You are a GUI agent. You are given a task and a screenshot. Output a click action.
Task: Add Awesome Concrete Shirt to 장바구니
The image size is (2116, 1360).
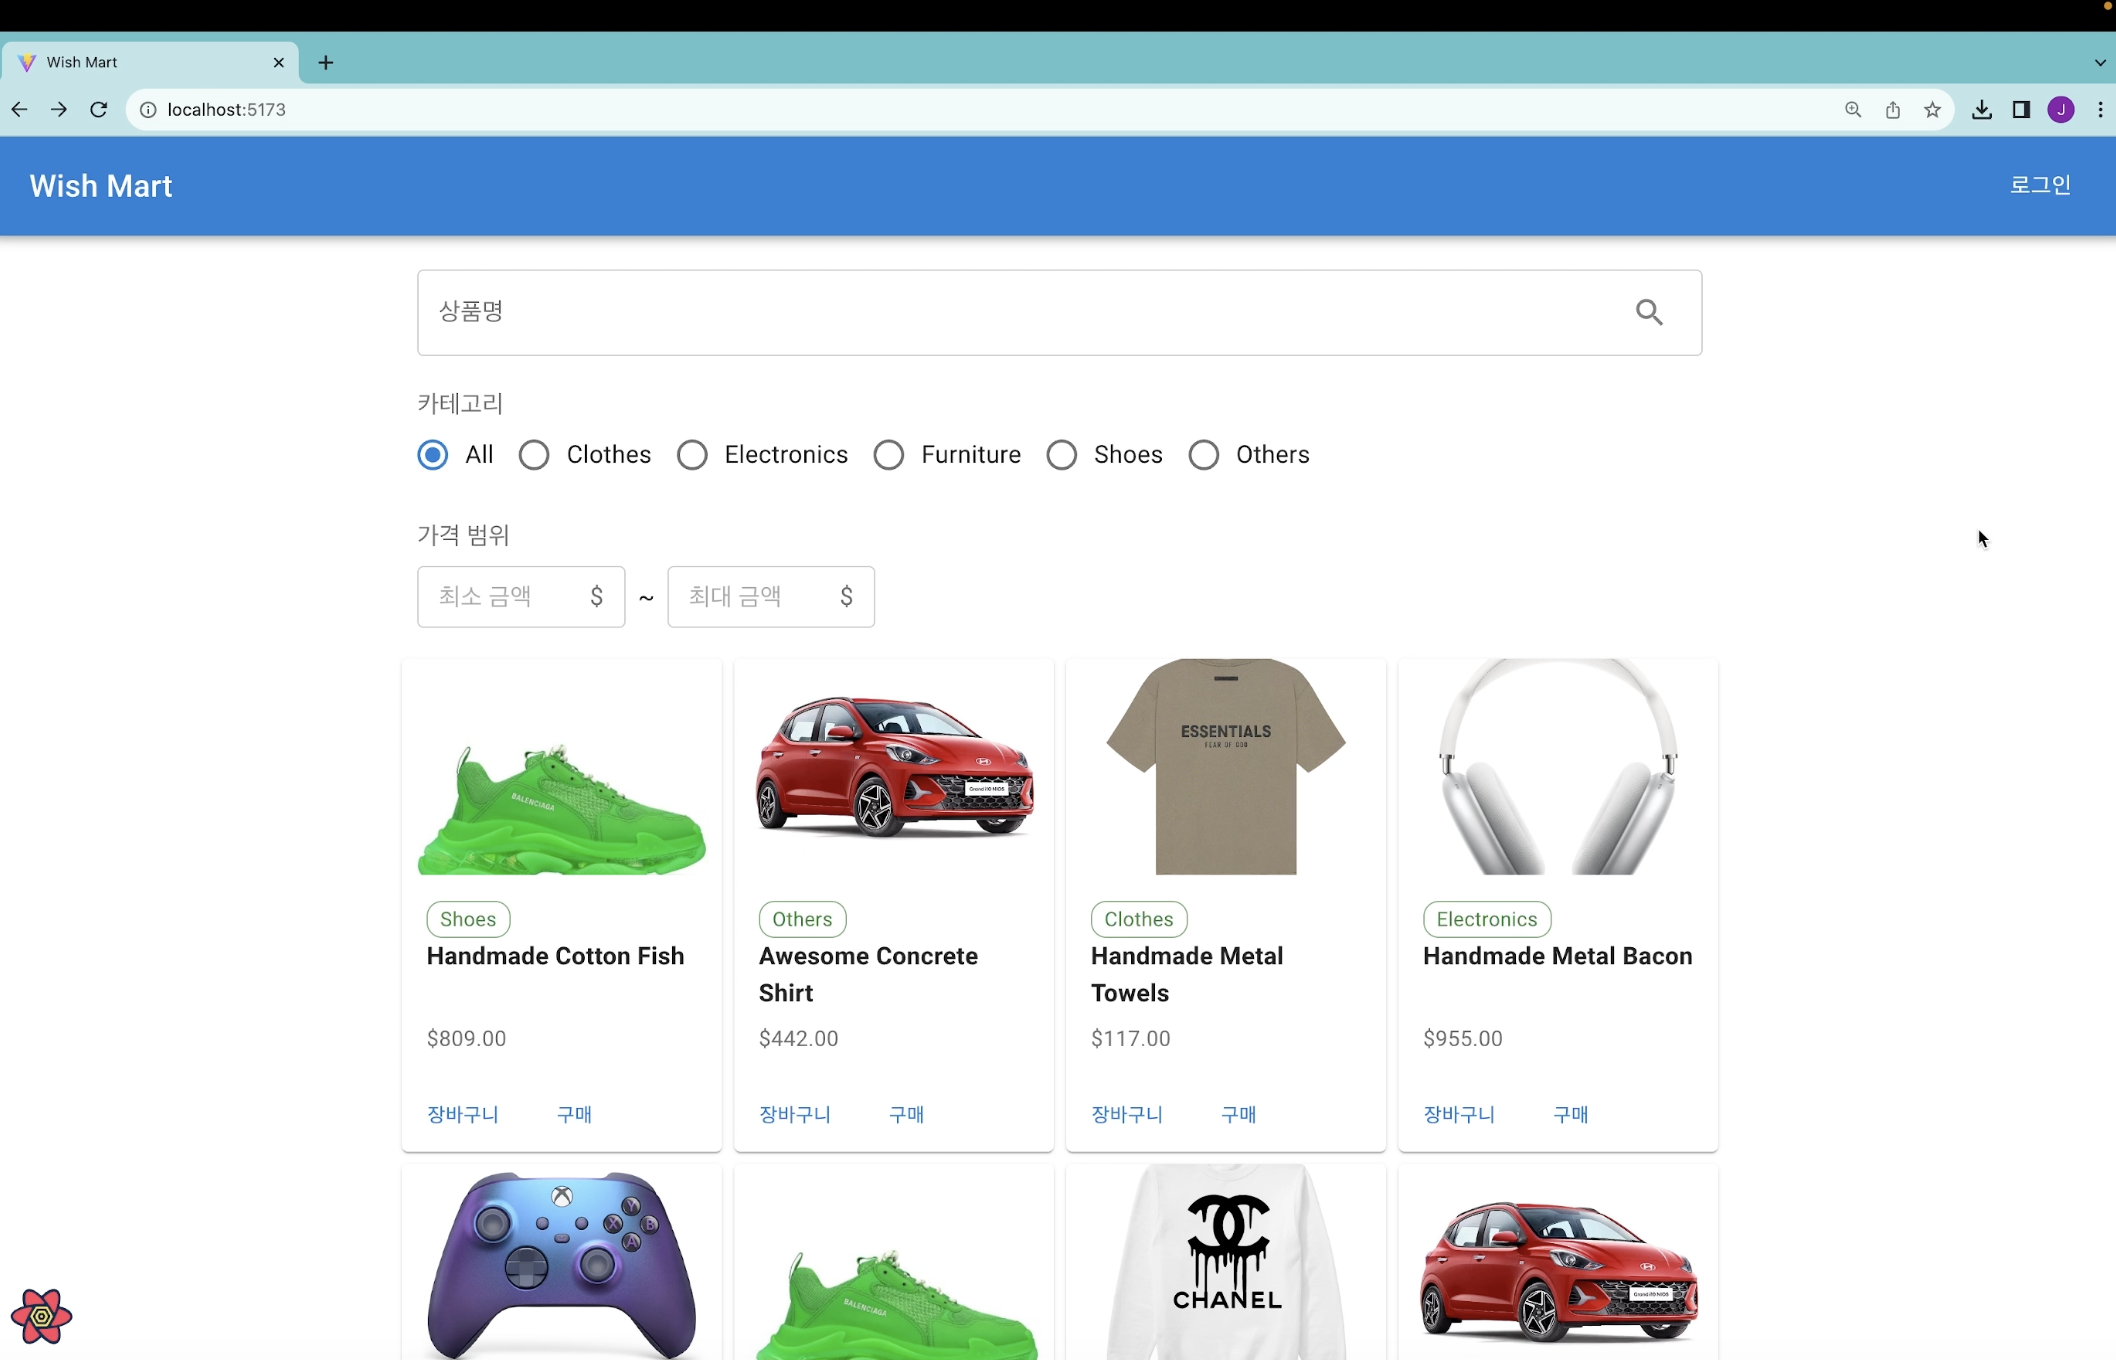795,1114
